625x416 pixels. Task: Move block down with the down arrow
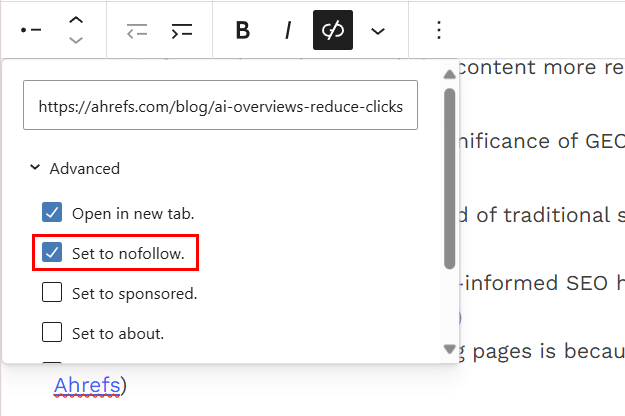click(x=76, y=40)
